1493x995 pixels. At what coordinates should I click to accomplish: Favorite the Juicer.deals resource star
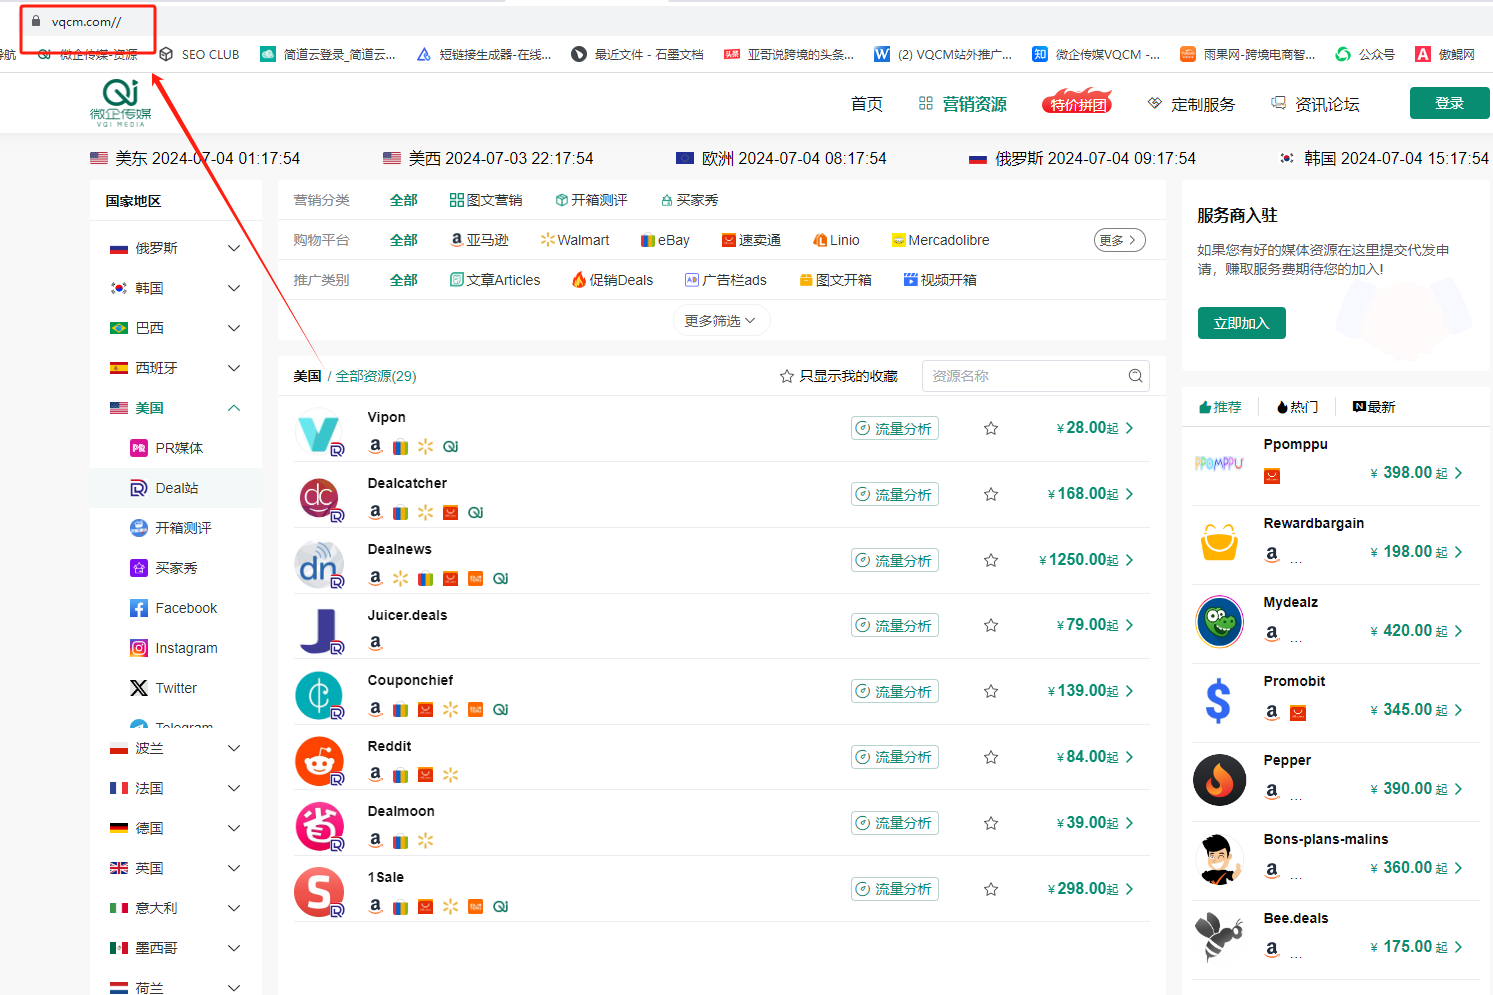pyautogui.click(x=991, y=625)
